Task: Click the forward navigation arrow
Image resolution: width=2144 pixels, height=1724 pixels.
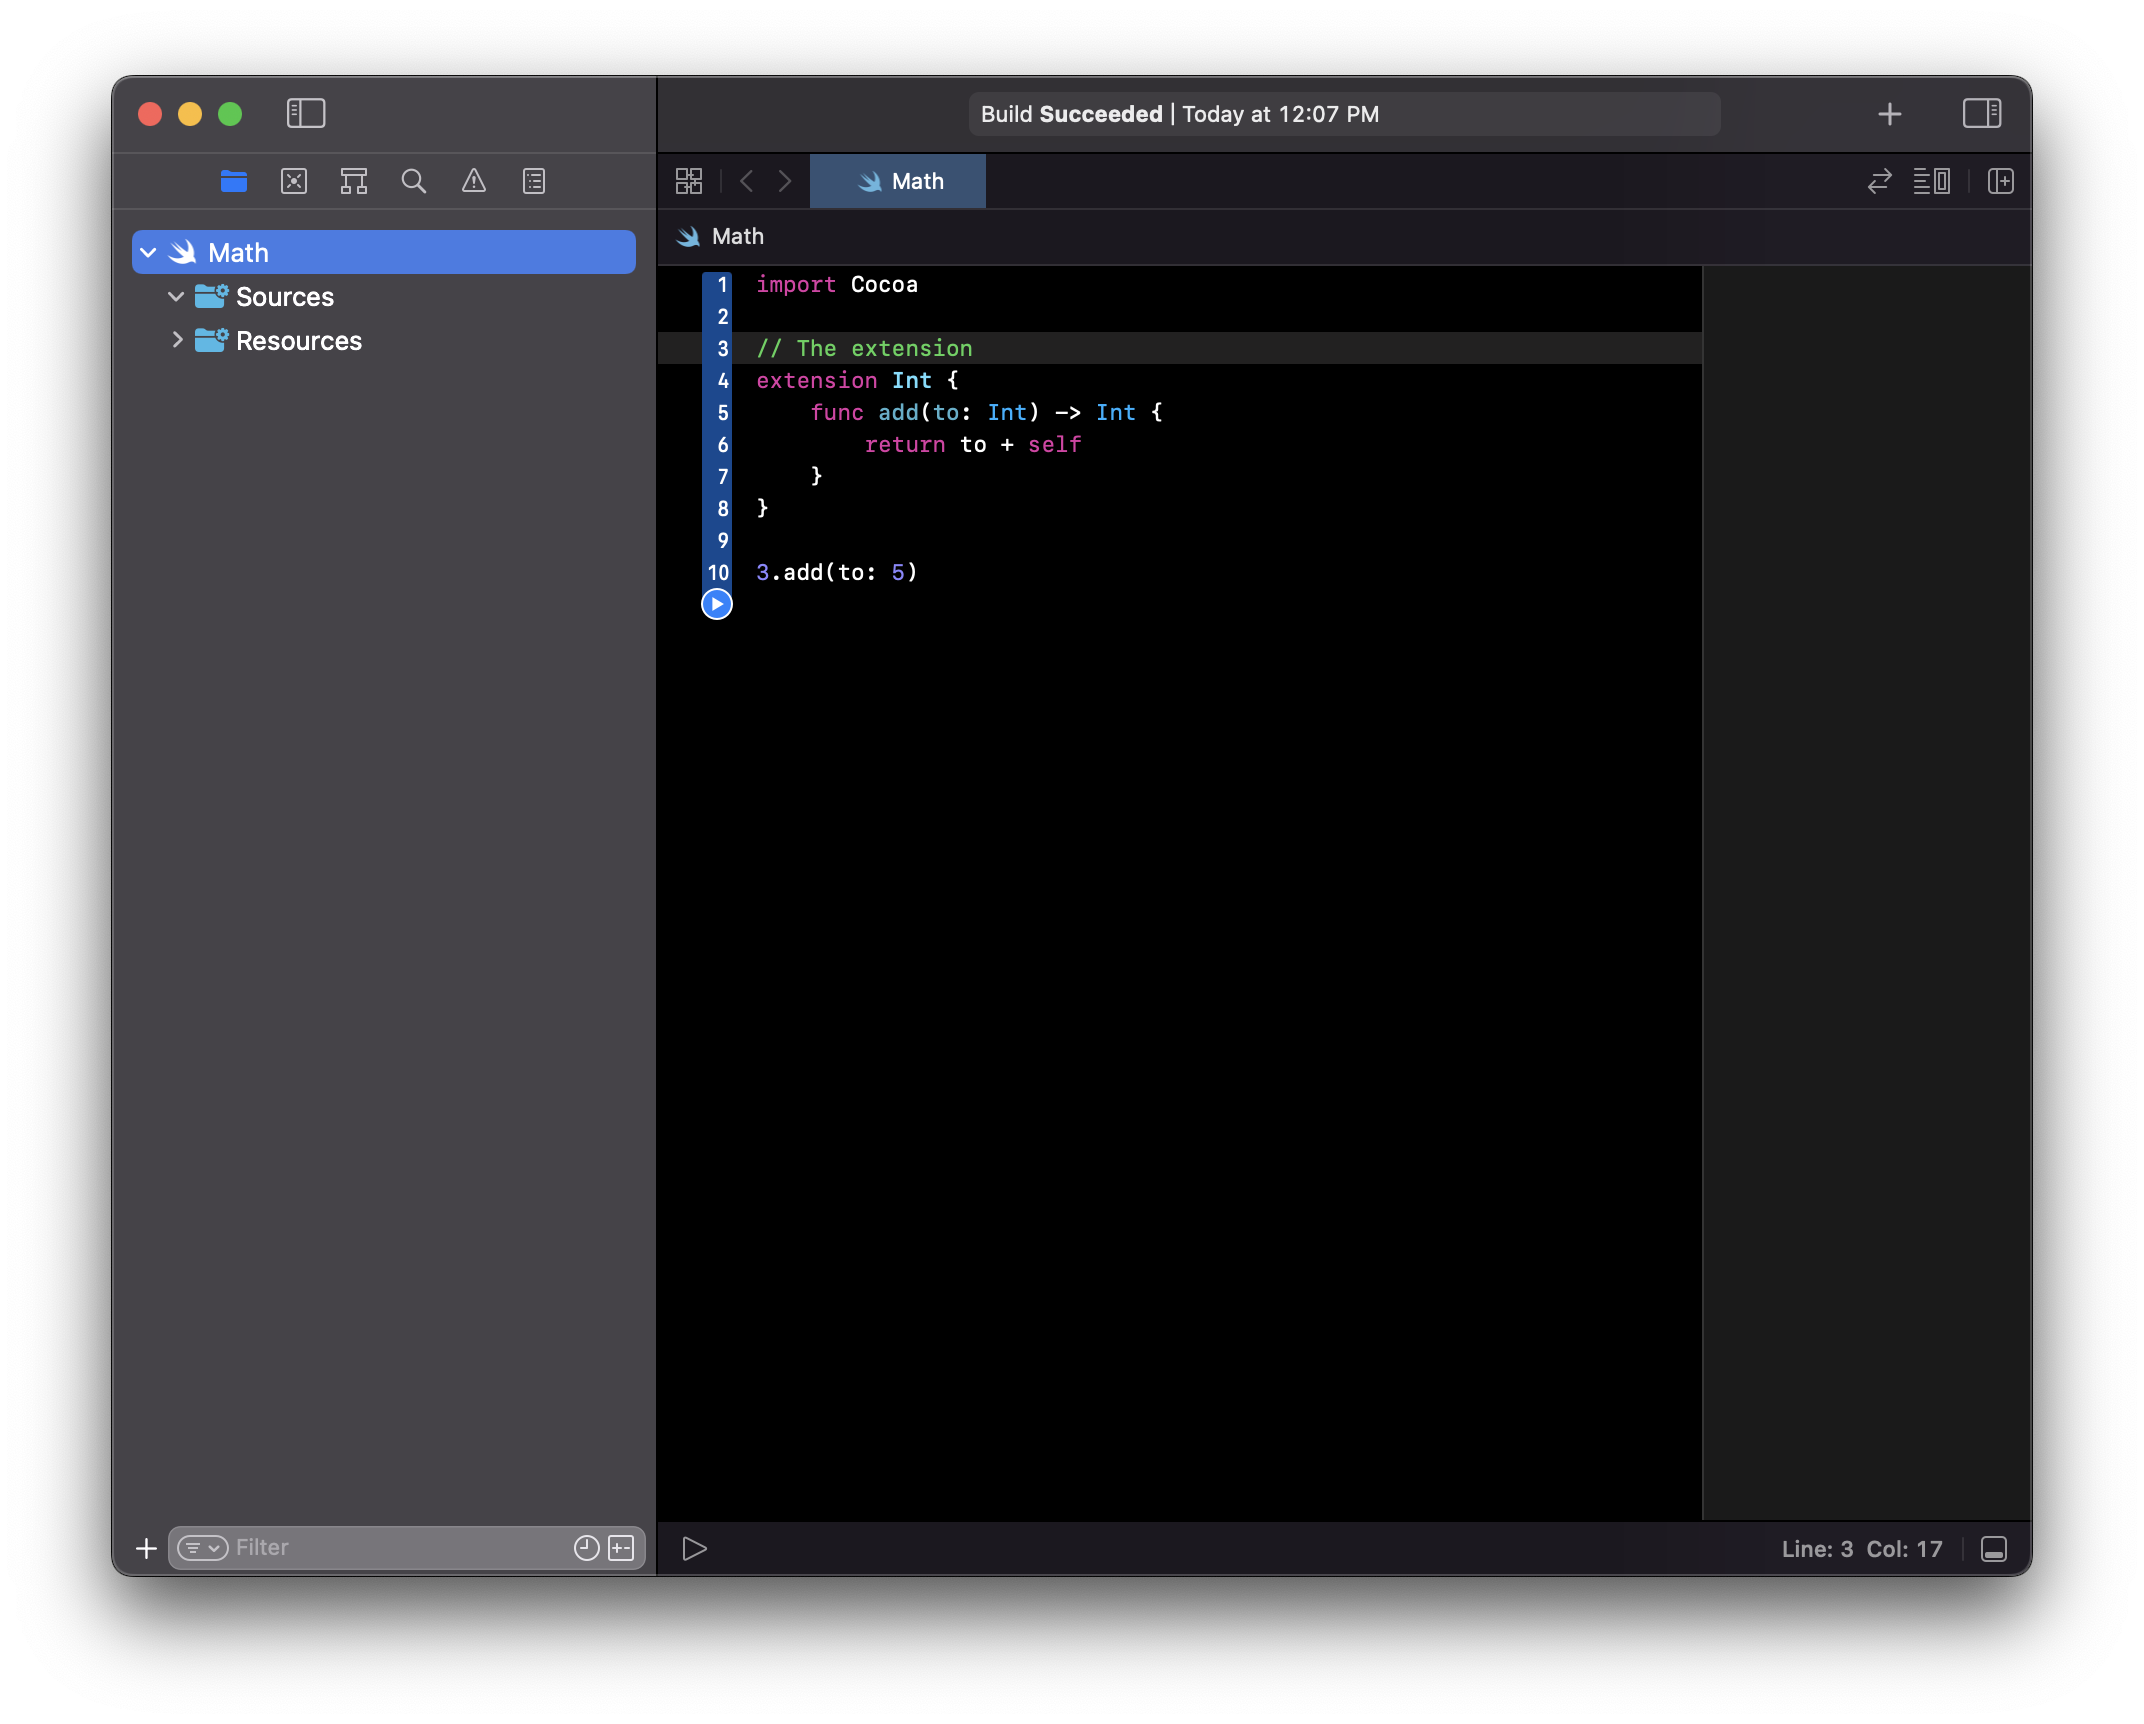Action: pos(784,181)
